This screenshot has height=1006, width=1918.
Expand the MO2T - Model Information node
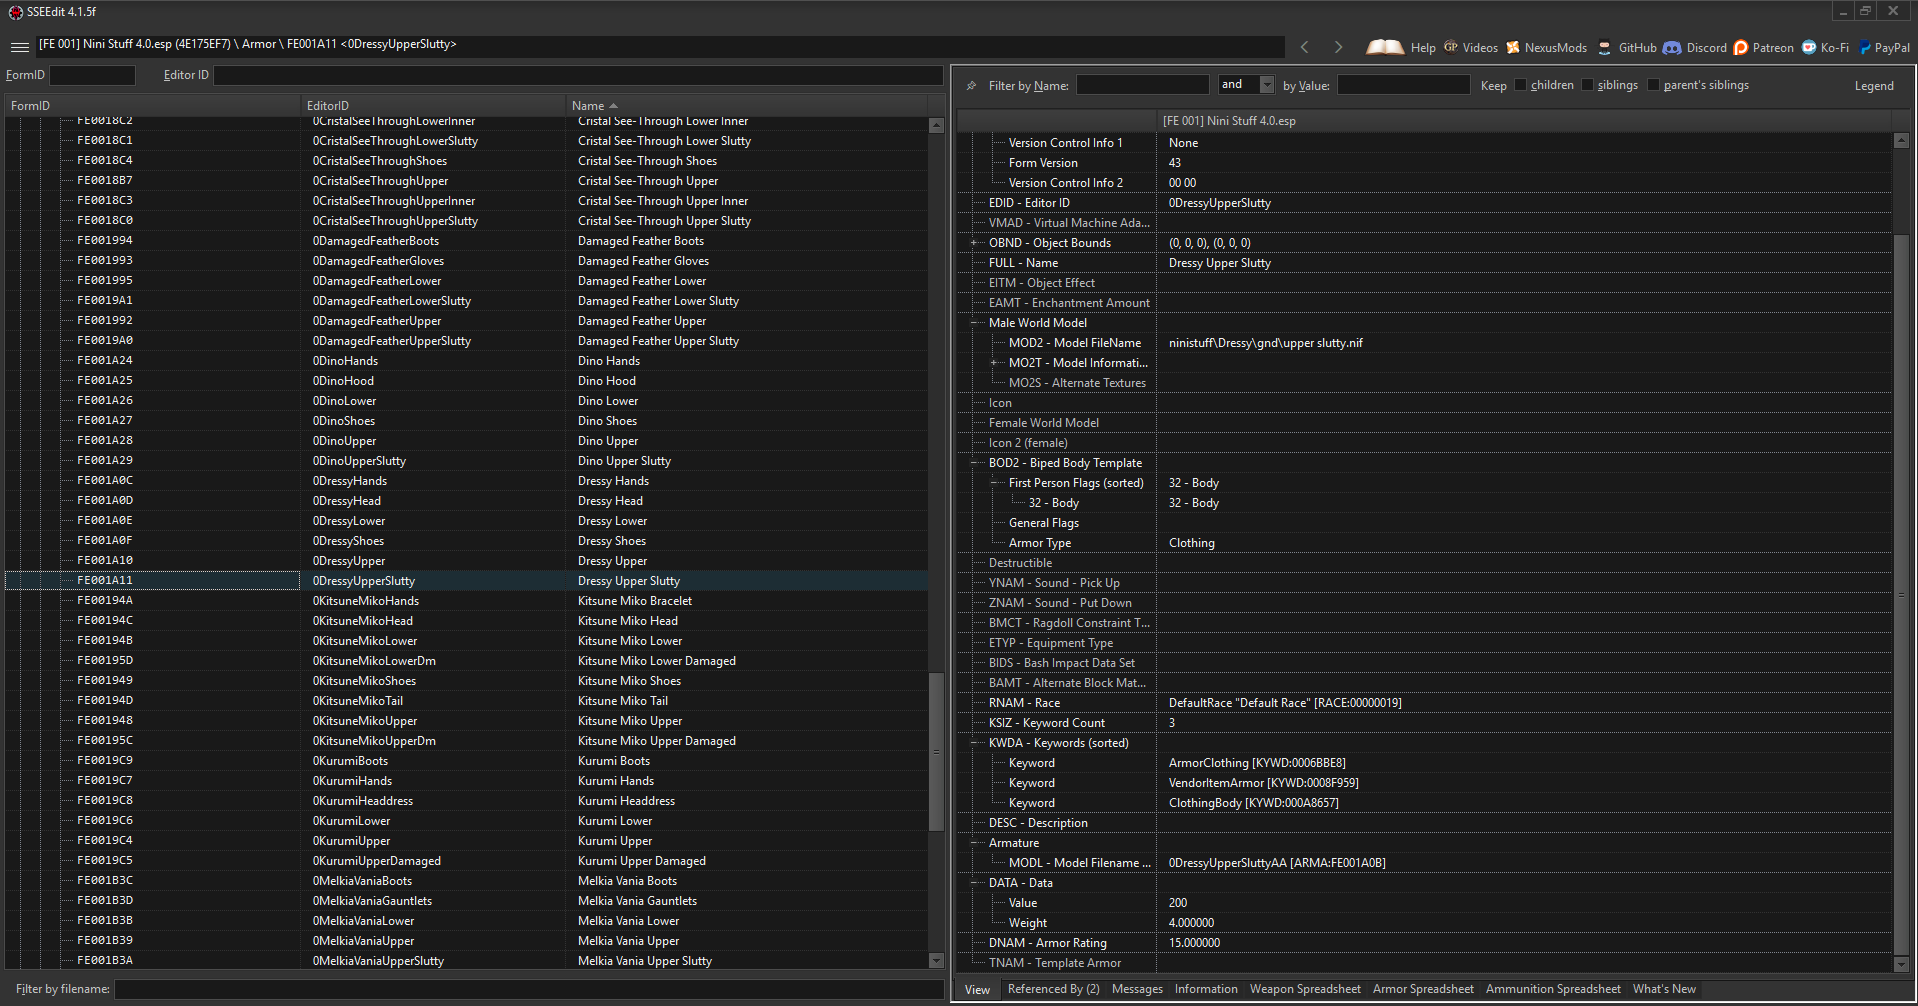click(994, 363)
